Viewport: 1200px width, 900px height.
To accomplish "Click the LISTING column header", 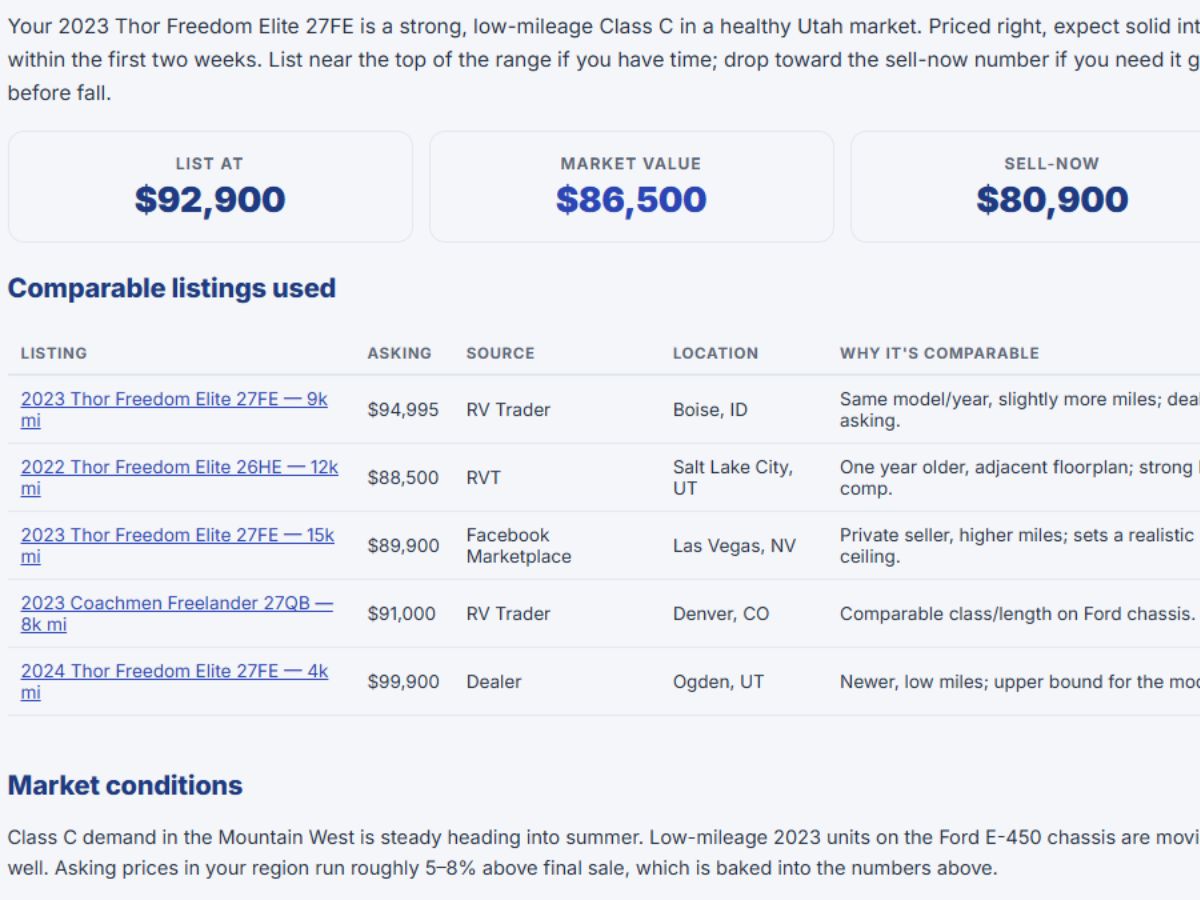I will pos(54,353).
